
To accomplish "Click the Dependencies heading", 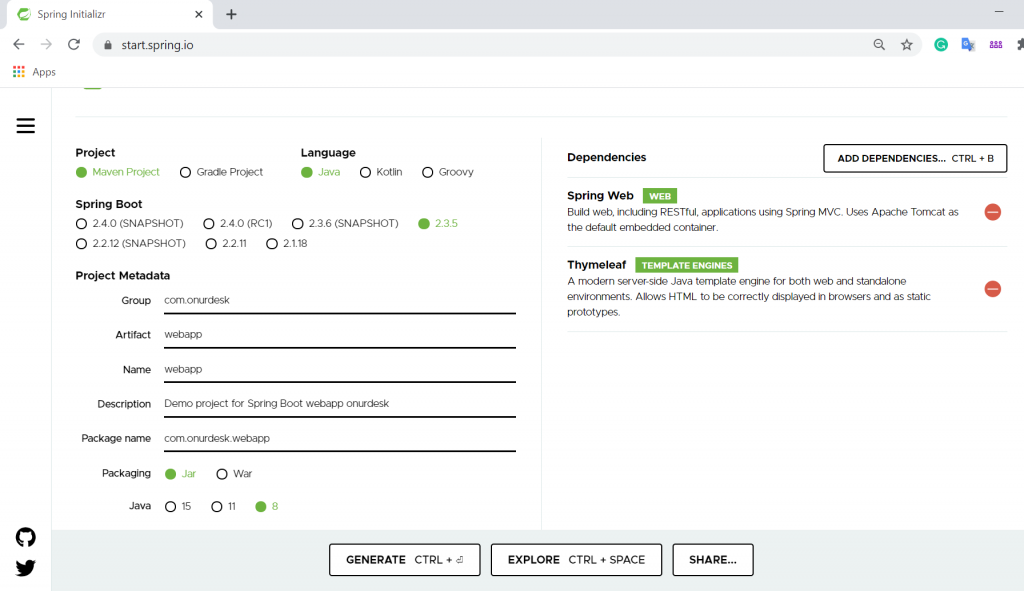I will [606, 157].
